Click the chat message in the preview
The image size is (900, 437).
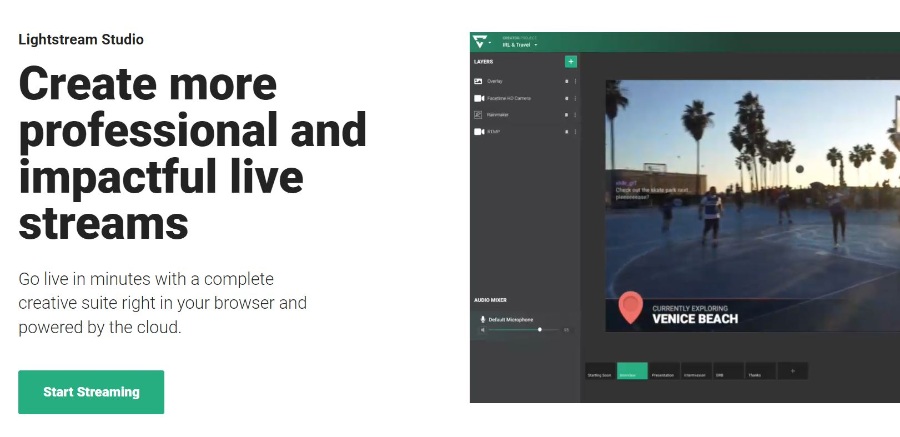(653, 190)
